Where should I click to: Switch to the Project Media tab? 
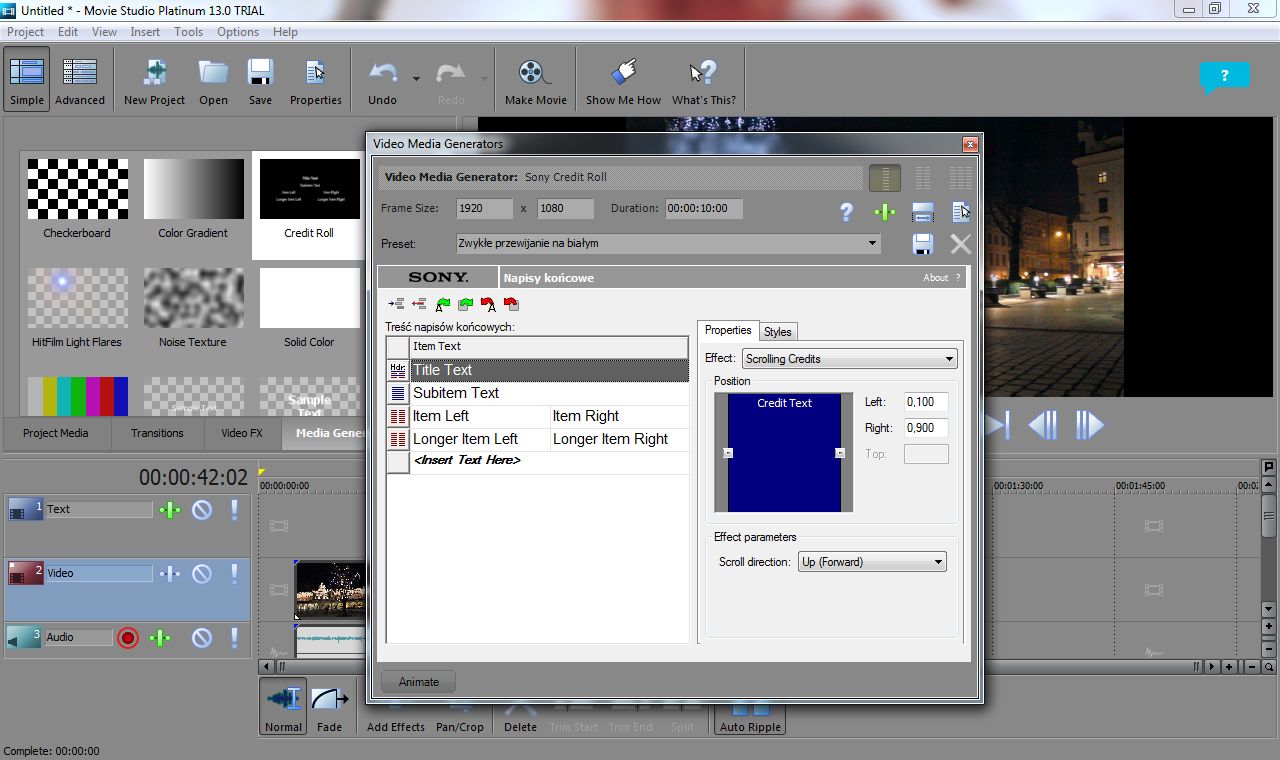(x=56, y=433)
